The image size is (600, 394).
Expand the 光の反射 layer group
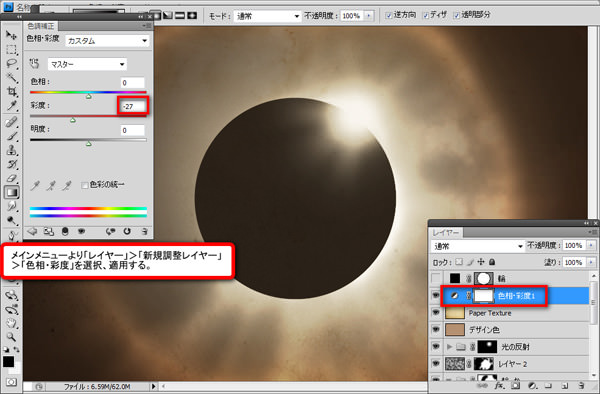click(449, 347)
